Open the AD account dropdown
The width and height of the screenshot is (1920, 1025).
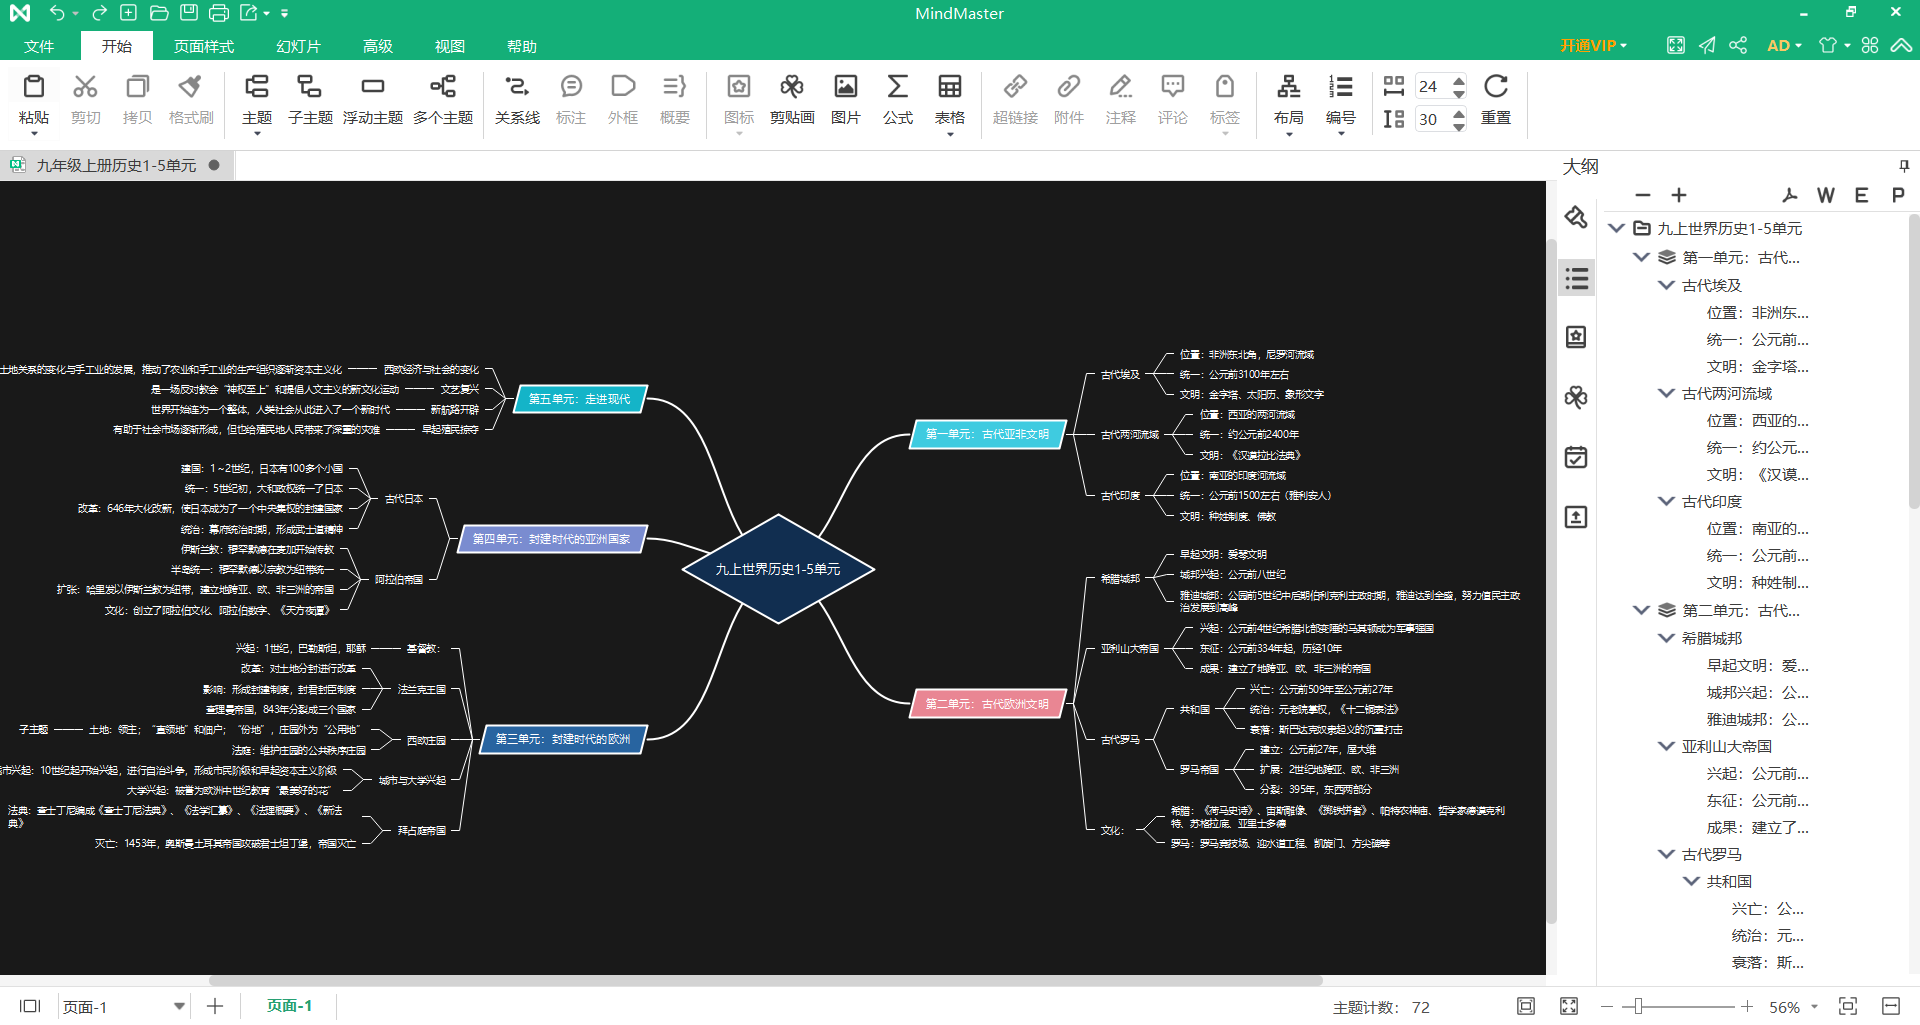1784,46
